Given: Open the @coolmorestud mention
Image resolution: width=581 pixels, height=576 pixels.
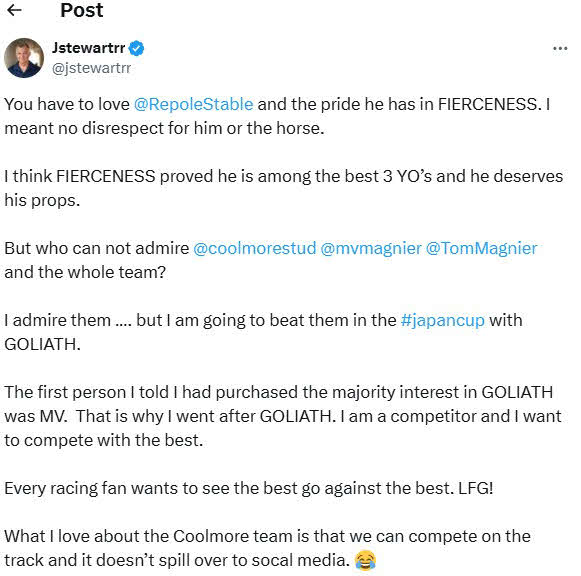Looking at the screenshot, I should coord(255,248).
